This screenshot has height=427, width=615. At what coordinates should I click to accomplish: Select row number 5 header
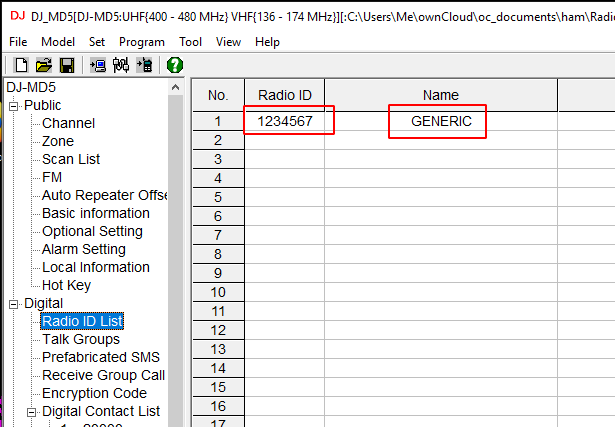(x=218, y=197)
